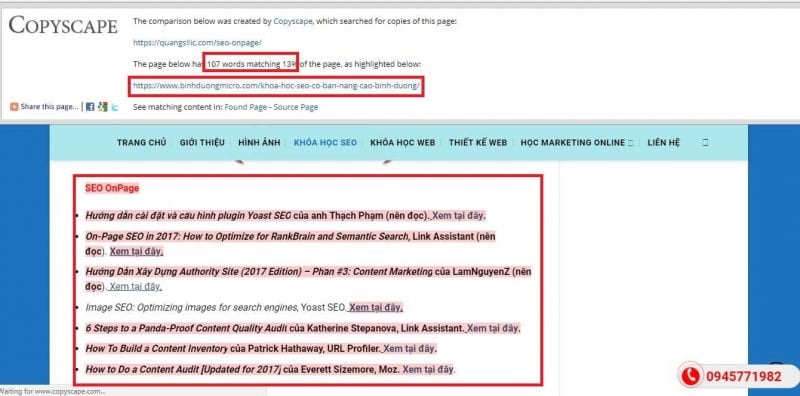Click Xem tại đây for Image SEO article
Screen dimensions: 800x396
pos(376,307)
